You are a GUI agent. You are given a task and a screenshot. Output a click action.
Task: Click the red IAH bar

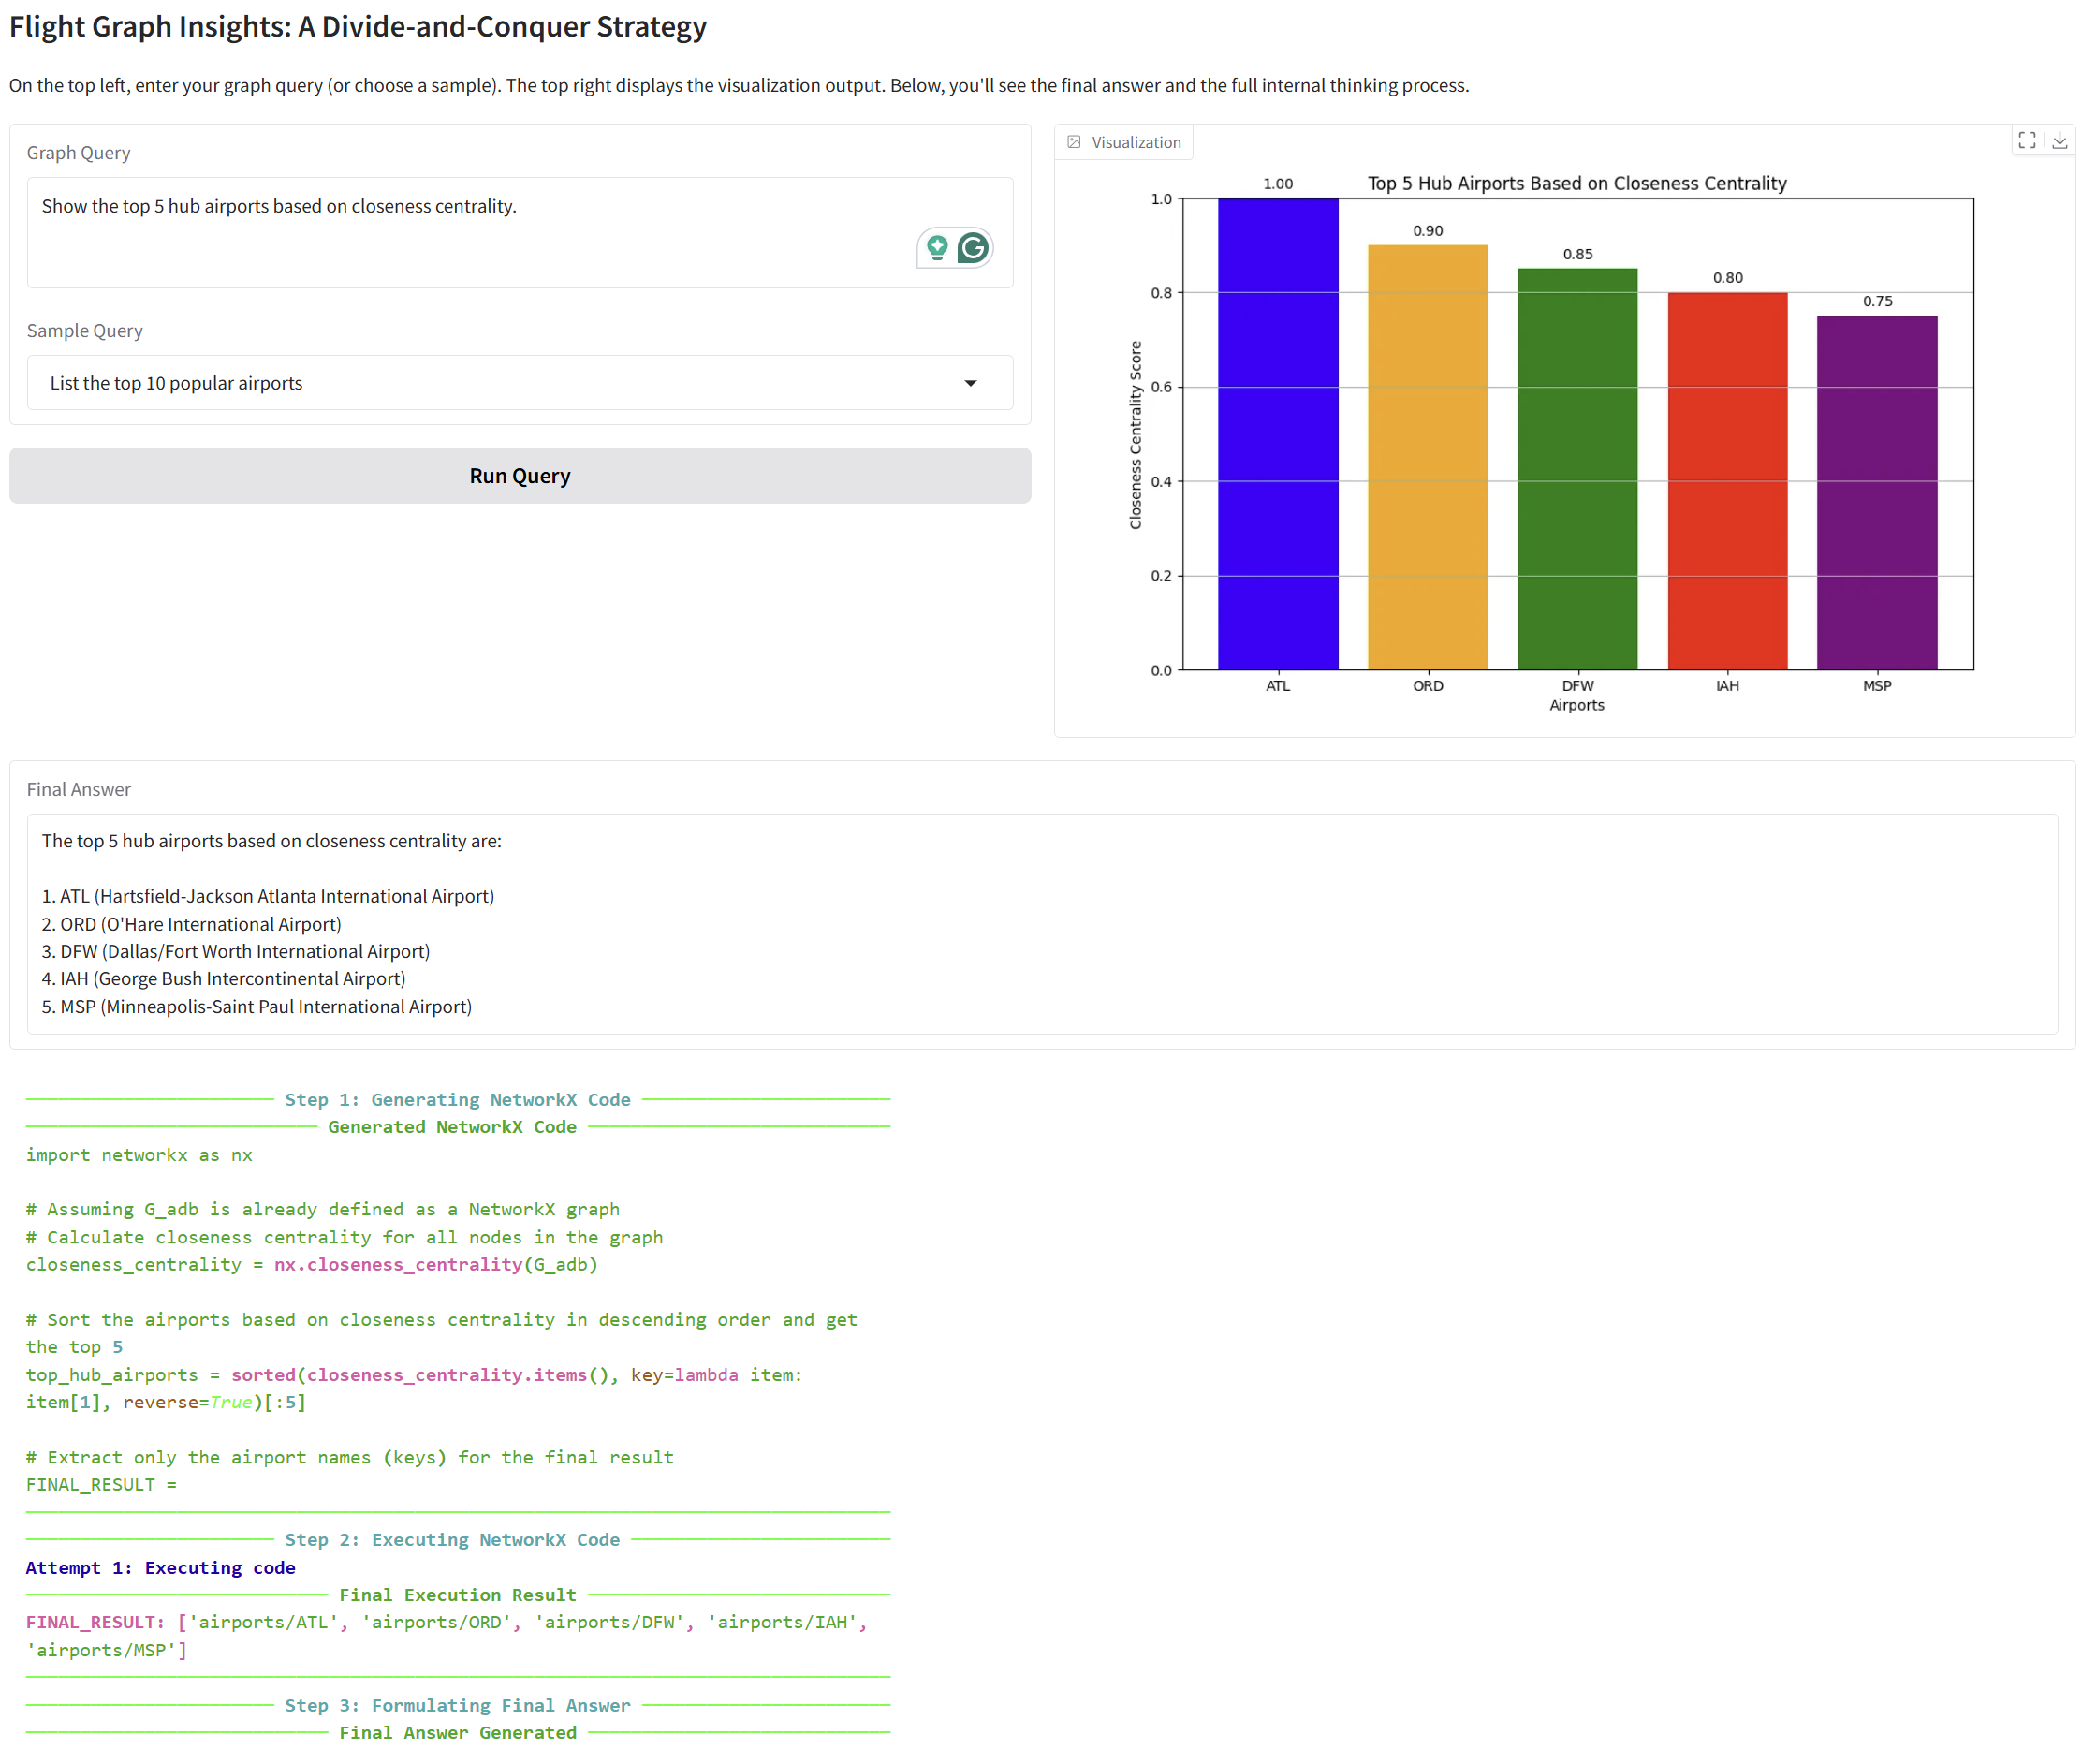point(1727,481)
